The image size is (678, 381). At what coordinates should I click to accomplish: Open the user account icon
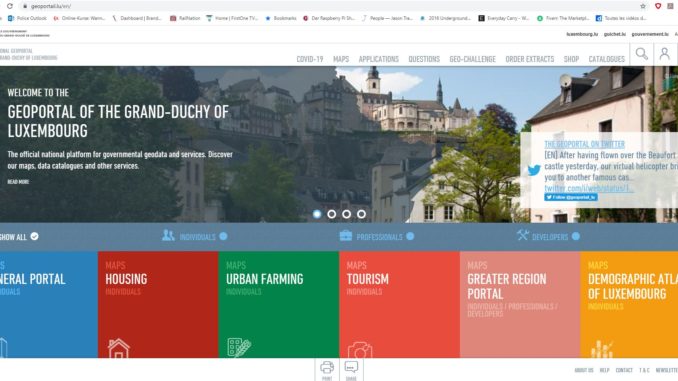pos(665,54)
